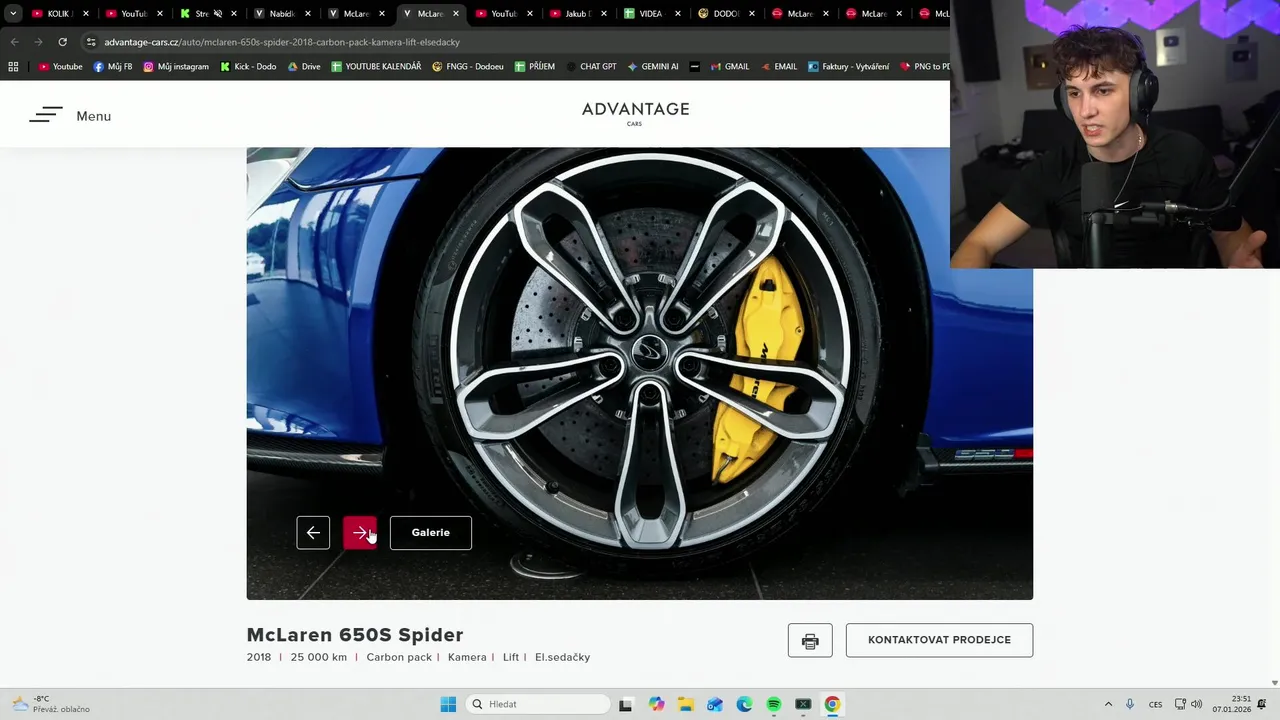
Task: Open the Galerie button
Action: pos(431,532)
